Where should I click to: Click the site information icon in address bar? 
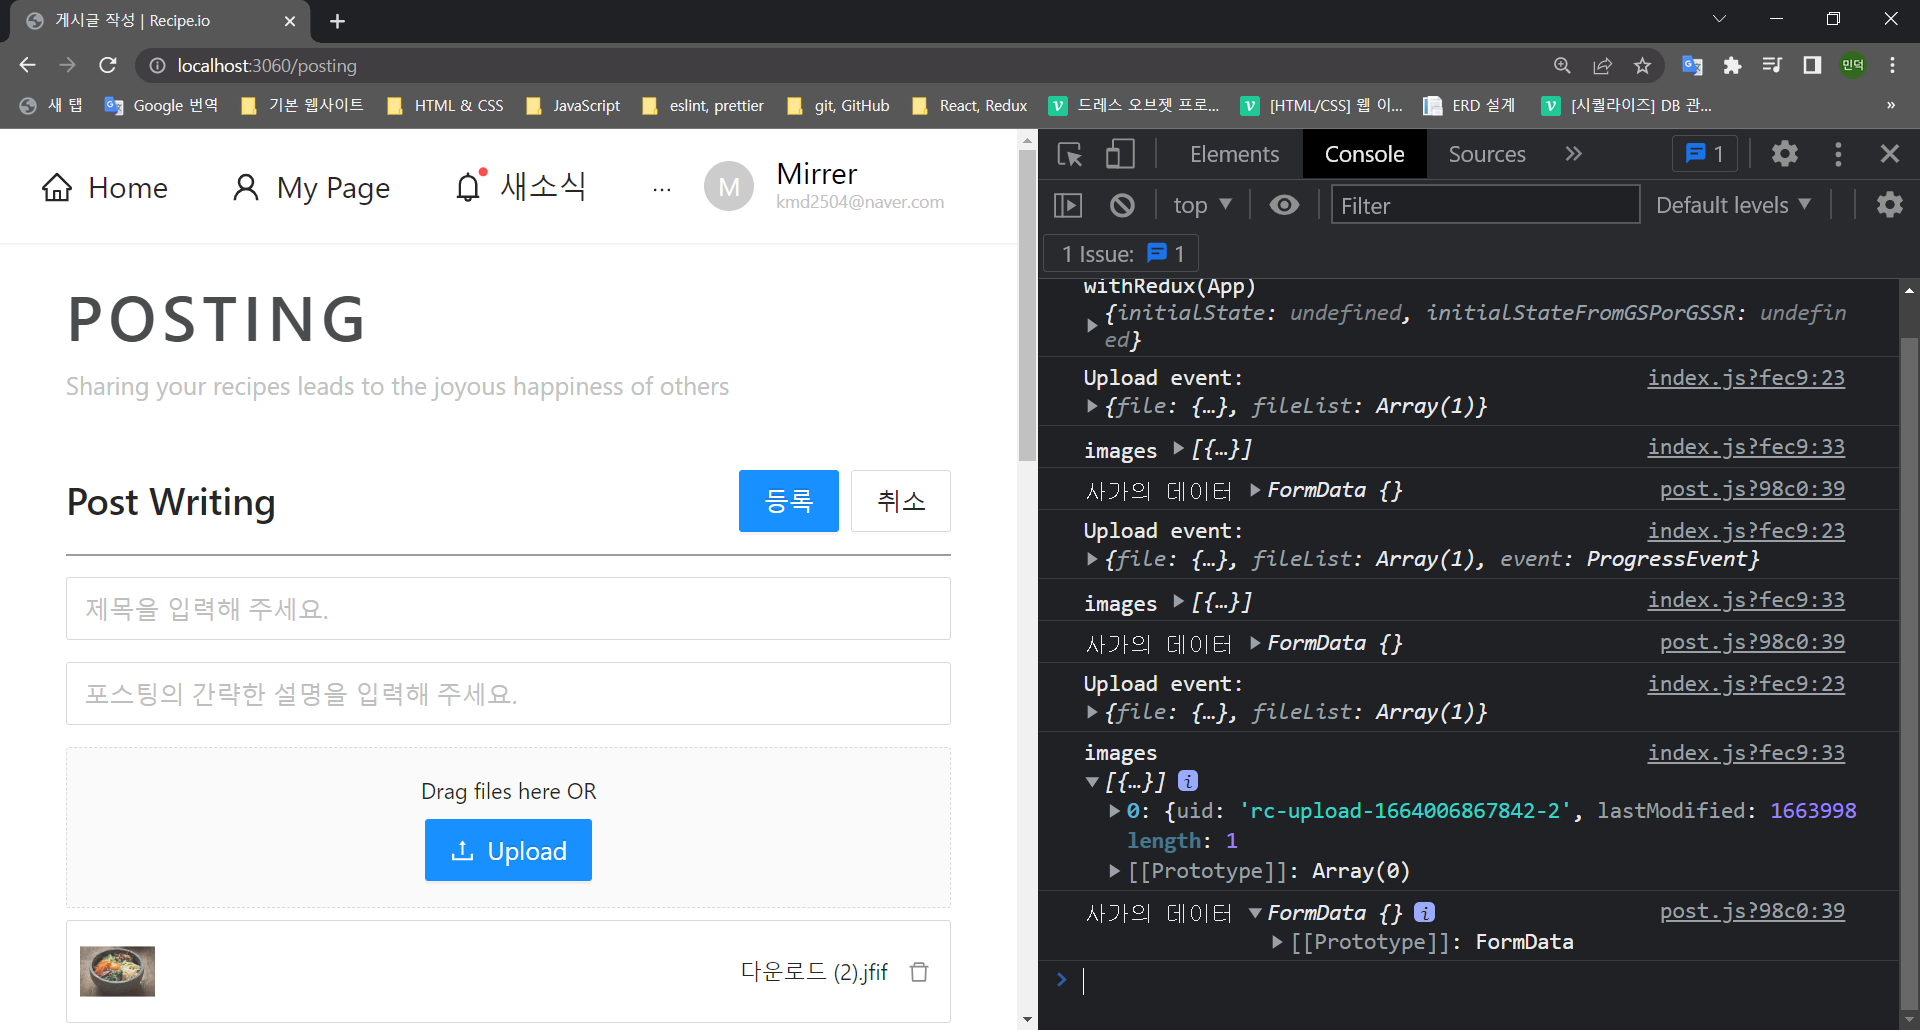157,66
